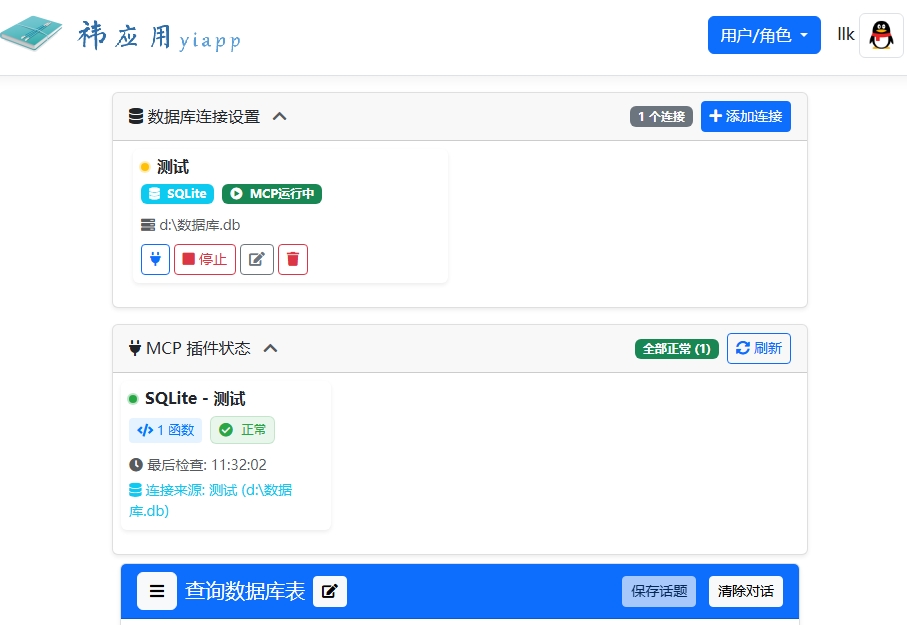Viewport: 907px width, 625px height.
Task: Click the 1 个连接 badge
Action: (x=661, y=116)
